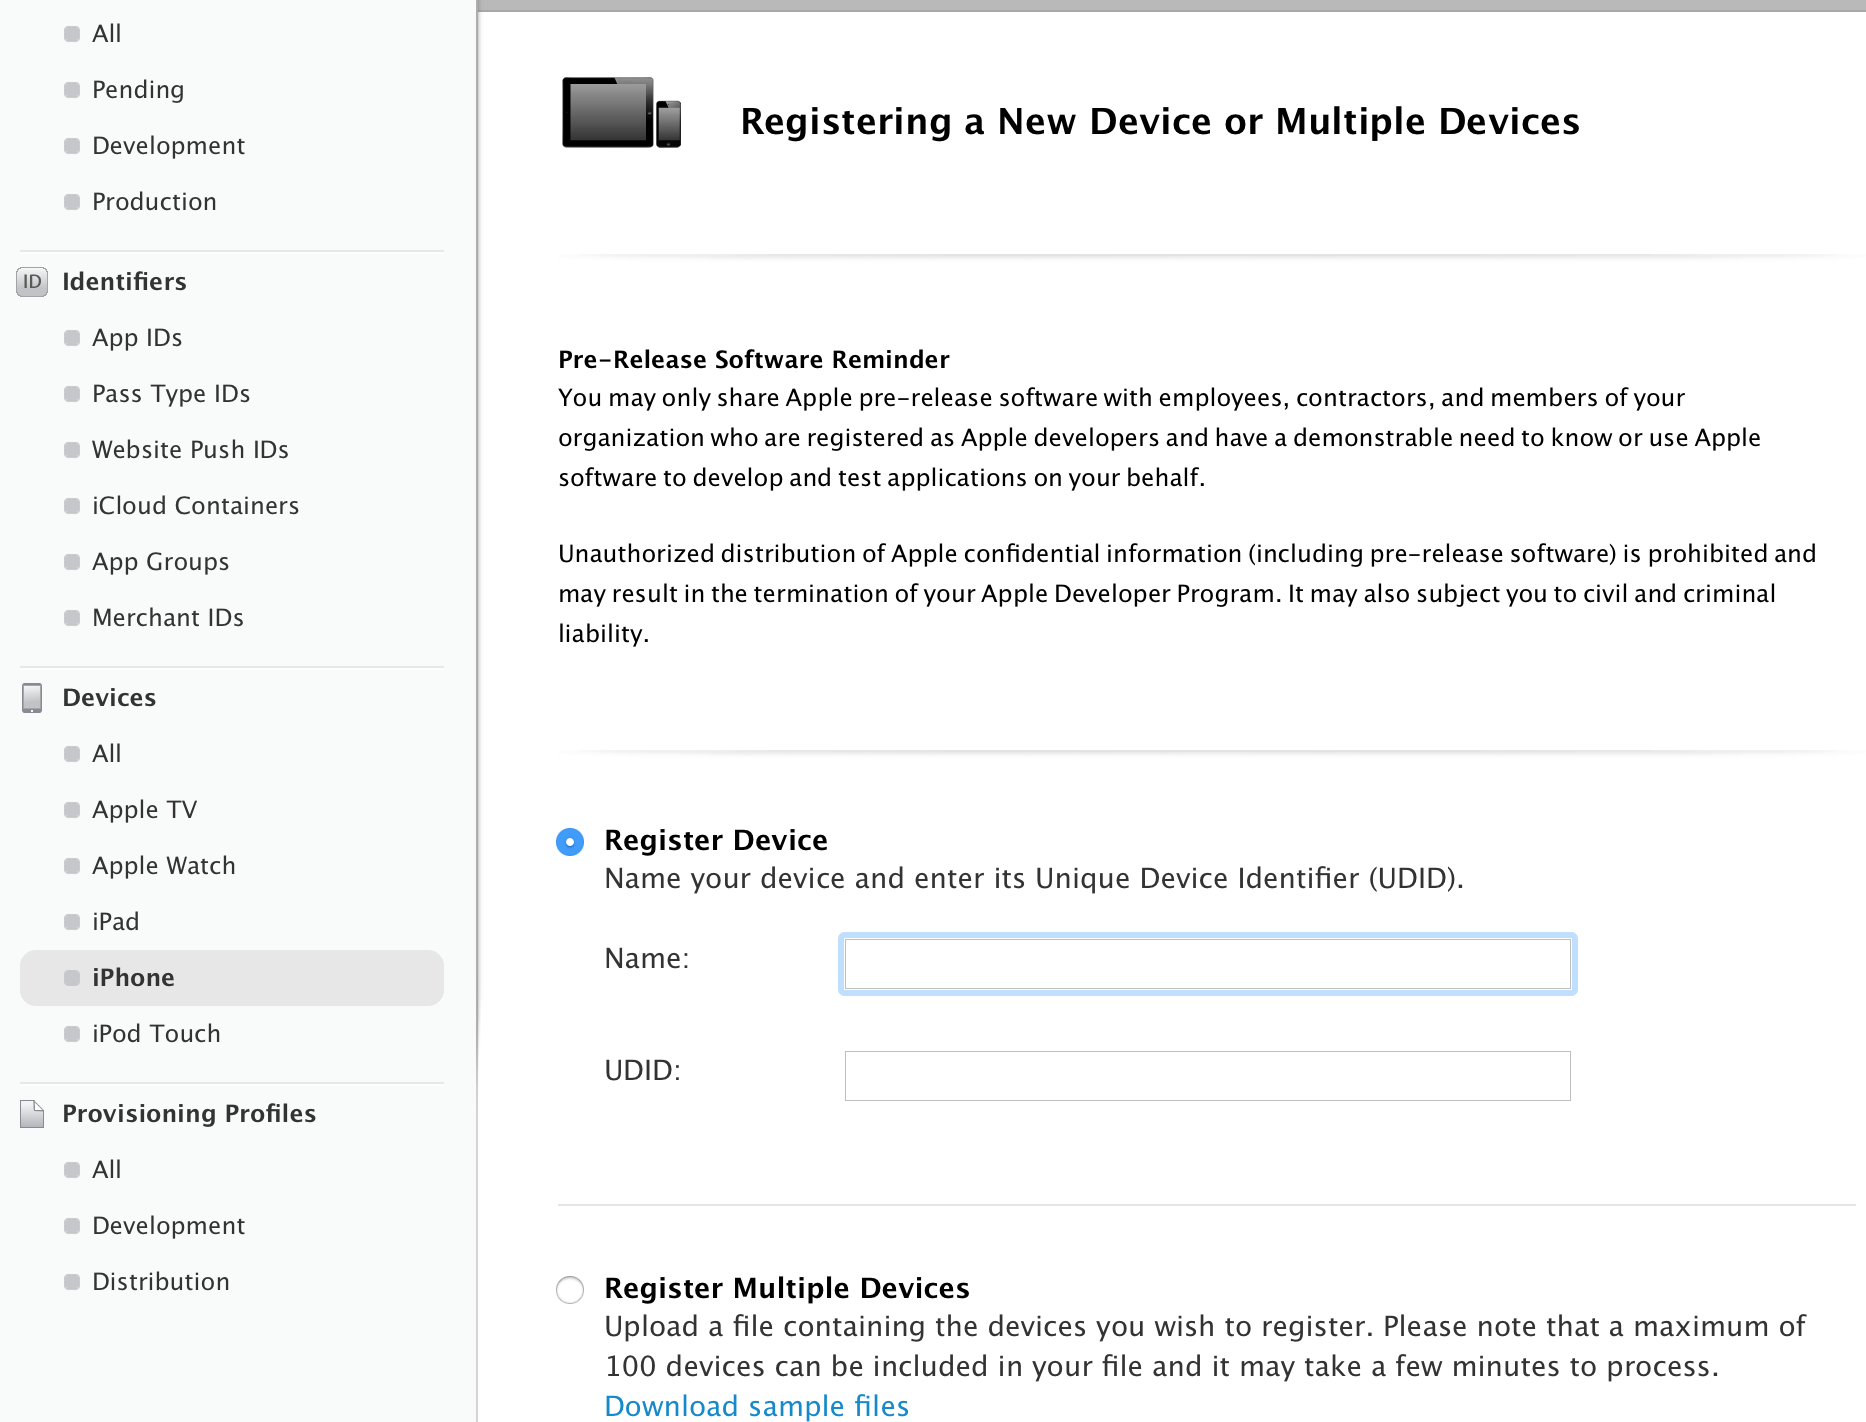This screenshot has height=1422, width=1866.
Task: Open App IDs under Identifiers
Action: [x=137, y=338]
